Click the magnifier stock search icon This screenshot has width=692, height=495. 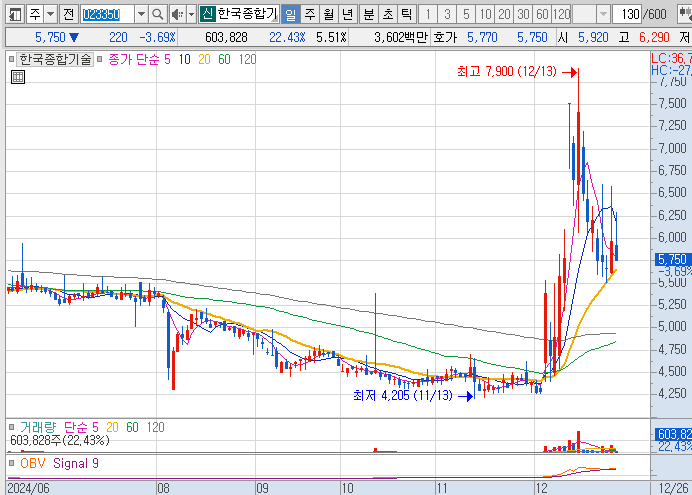pyautogui.click(x=158, y=15)
